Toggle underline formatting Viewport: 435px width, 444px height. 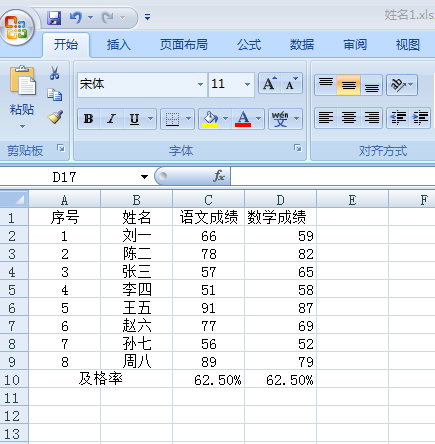pyautogui.click(x=134, y=119)
